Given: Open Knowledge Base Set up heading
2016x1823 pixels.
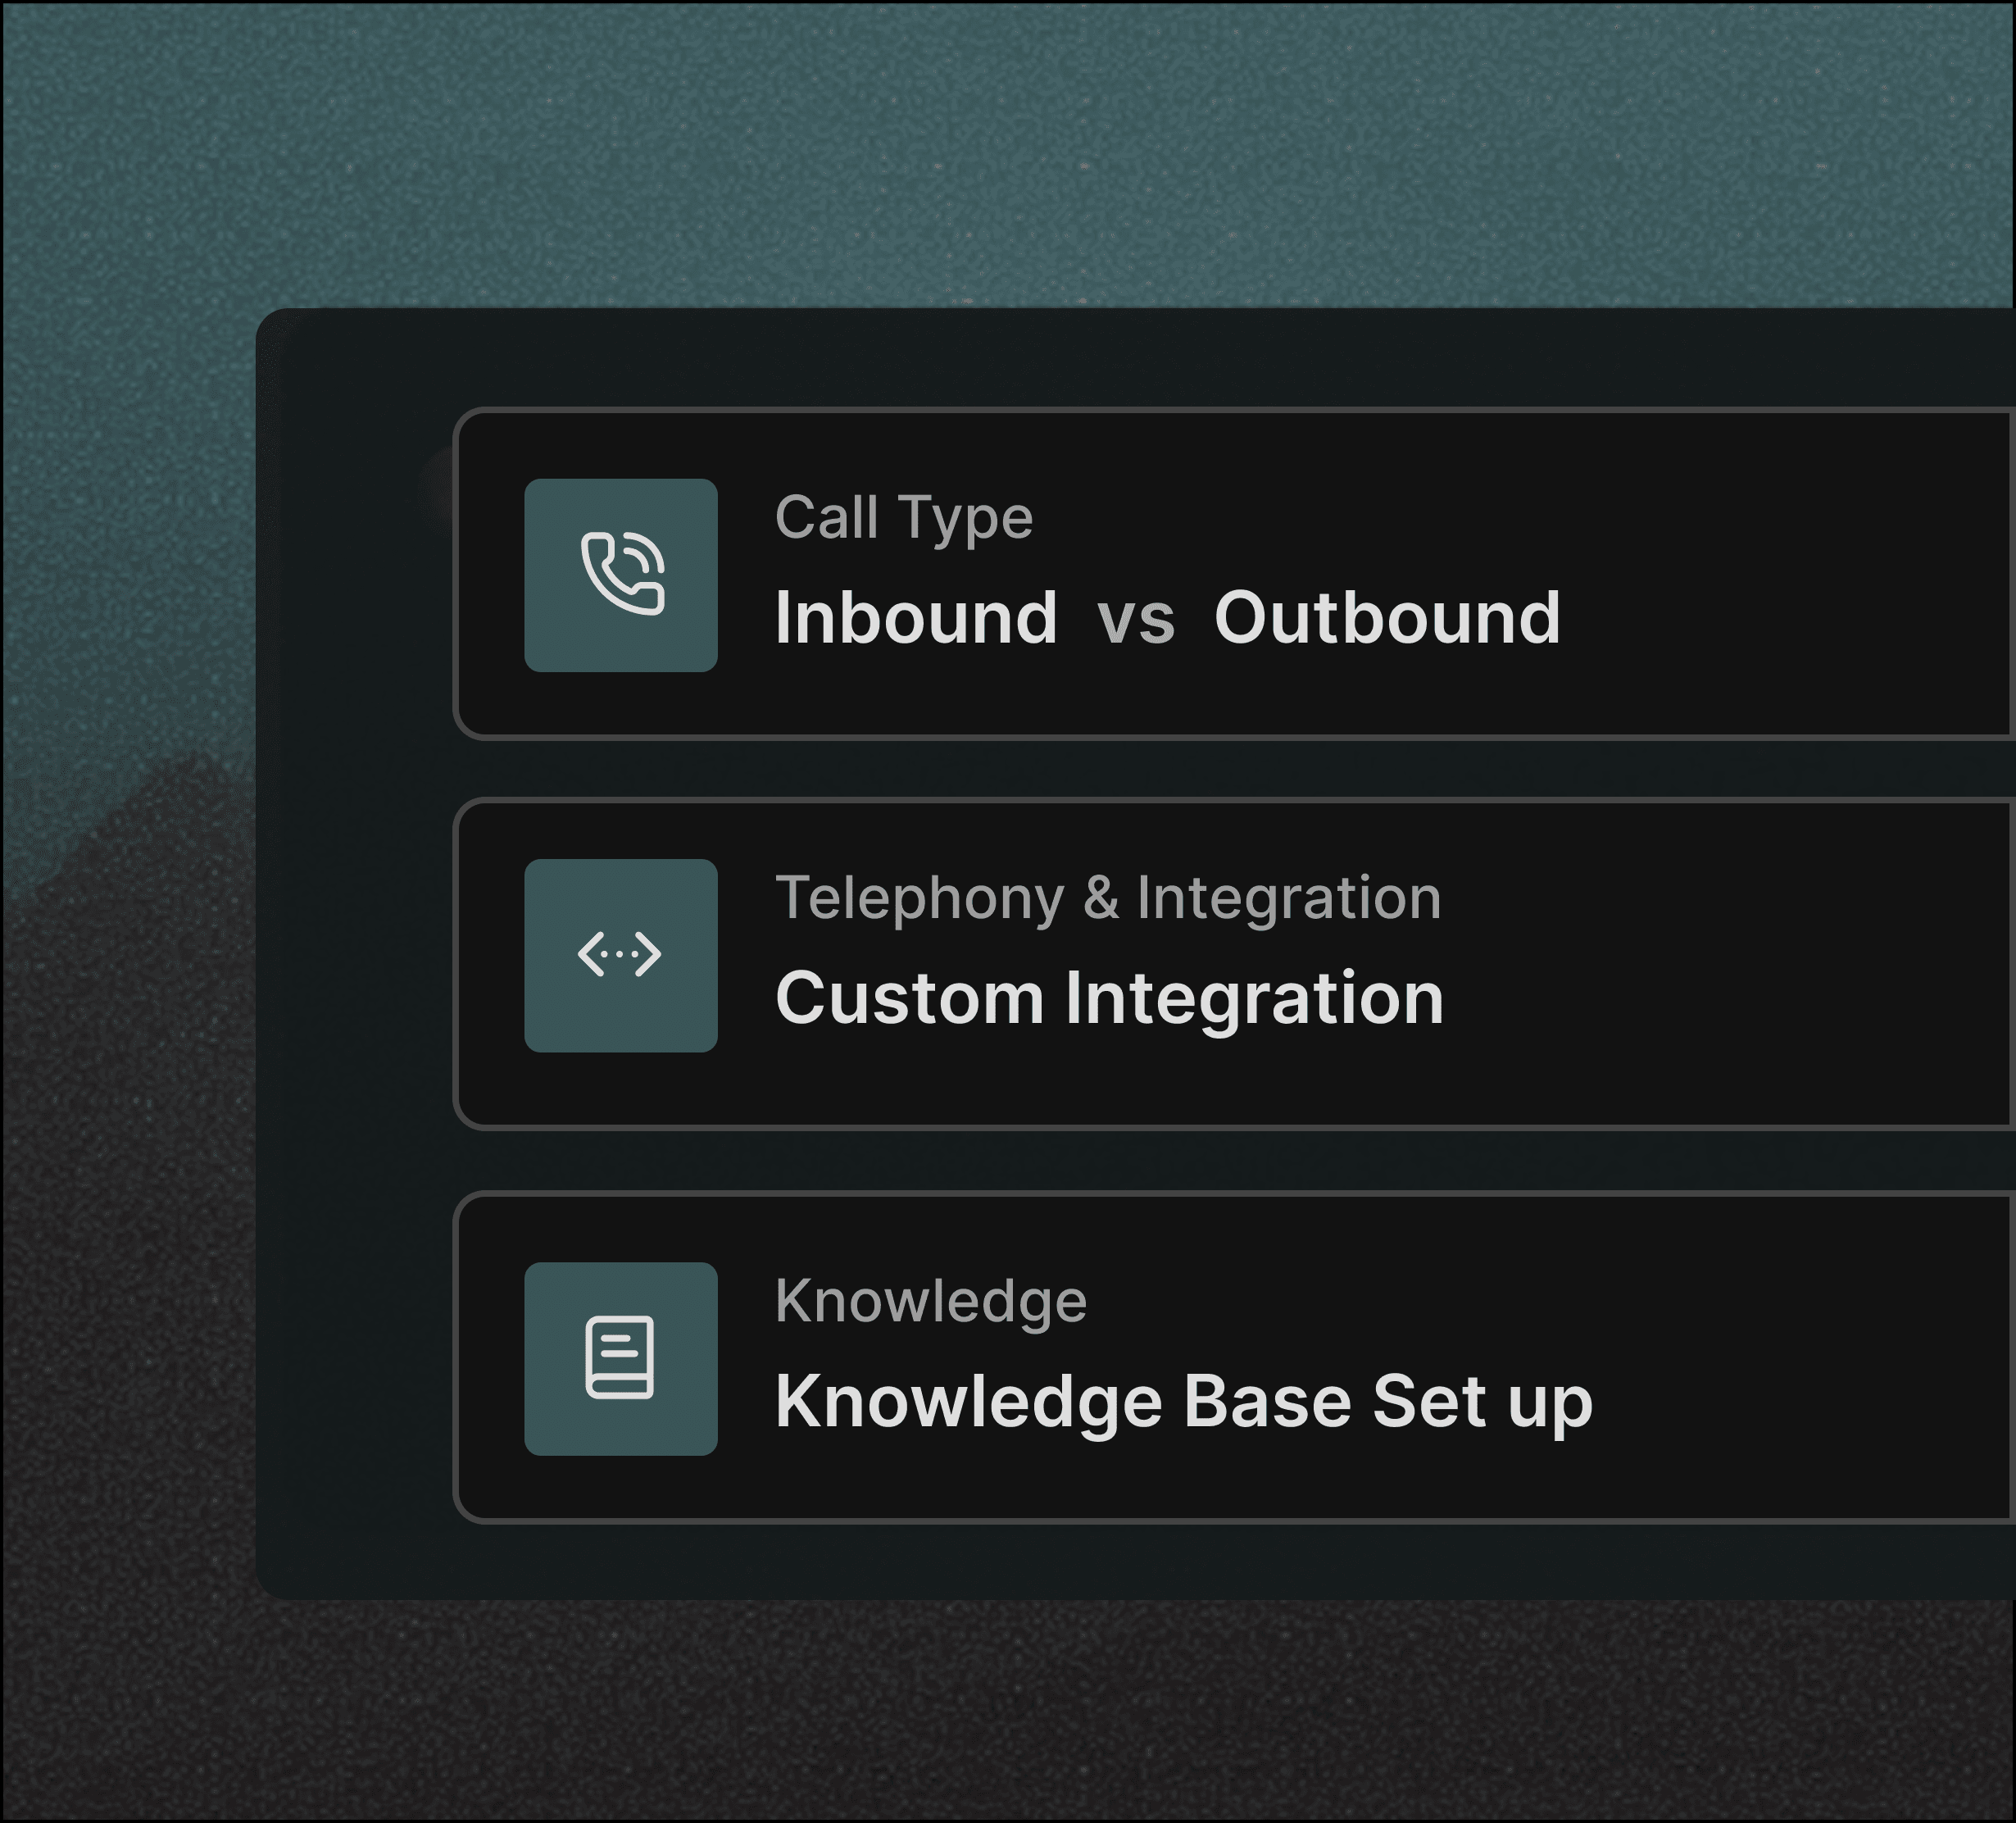Looking at the screenshot, I should pyautogui.click(x=1183, y=1401).
